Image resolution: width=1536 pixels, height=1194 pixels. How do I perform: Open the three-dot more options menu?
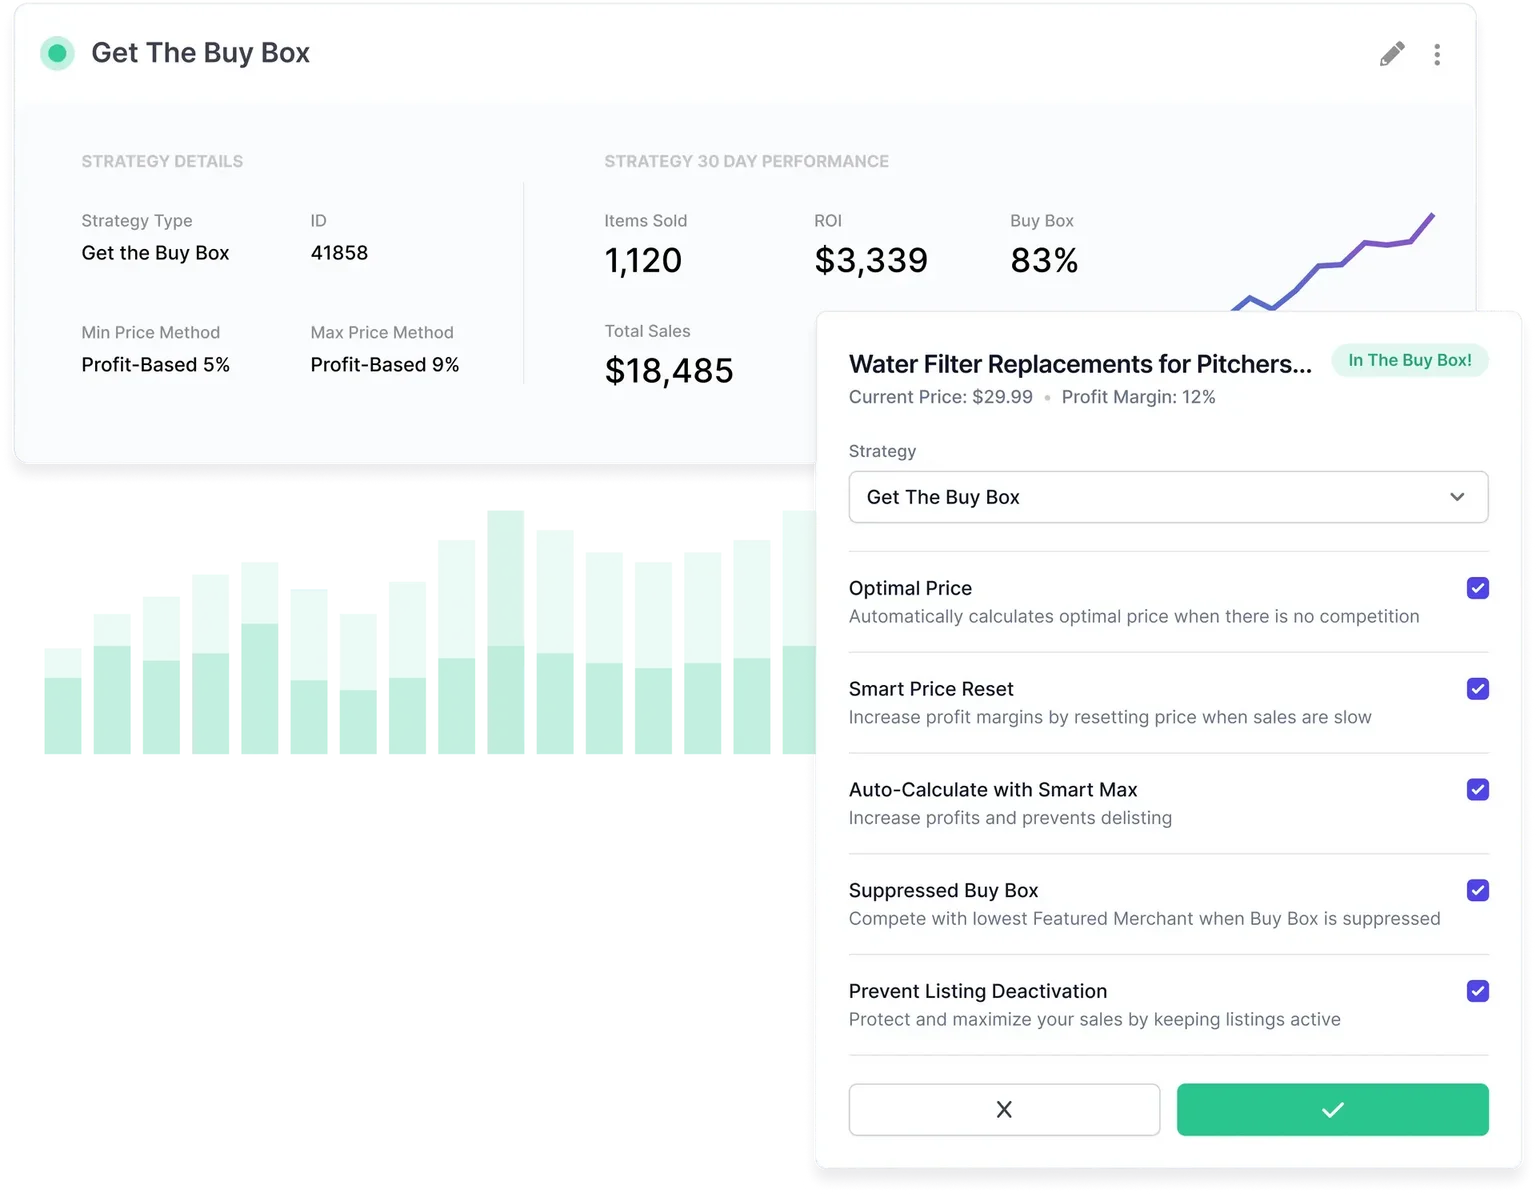coord(1437,54)
